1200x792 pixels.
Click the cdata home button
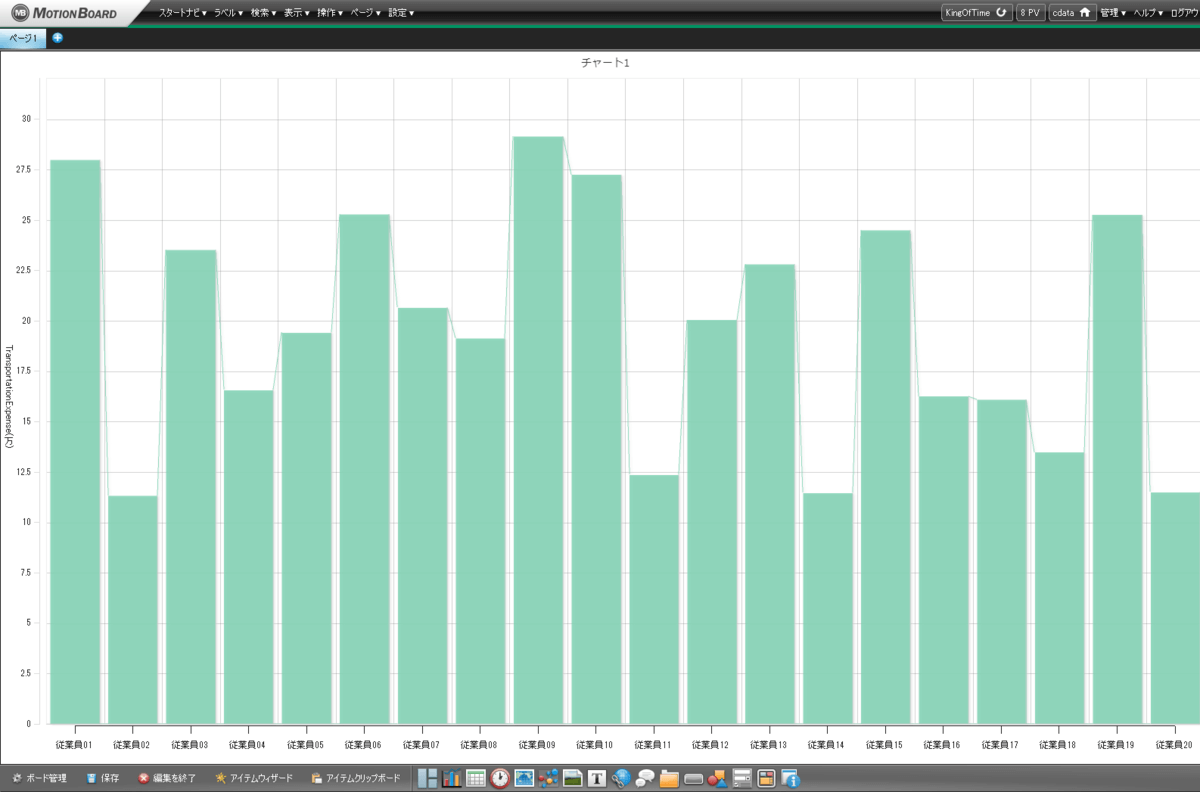click(1071, 13)
